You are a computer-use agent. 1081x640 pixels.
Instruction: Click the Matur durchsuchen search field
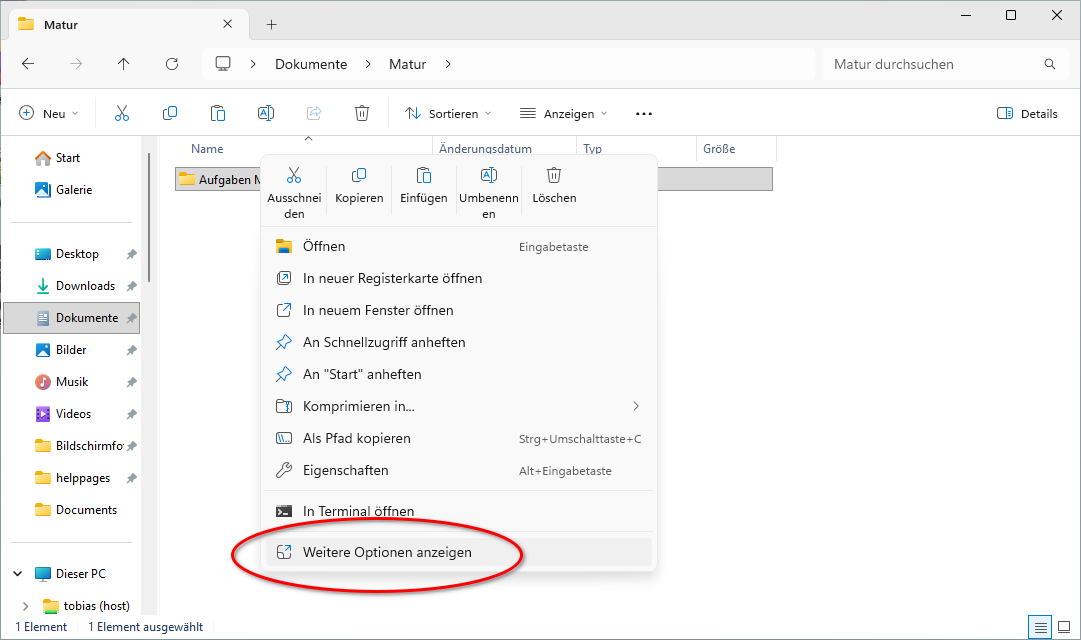(930, 64)
